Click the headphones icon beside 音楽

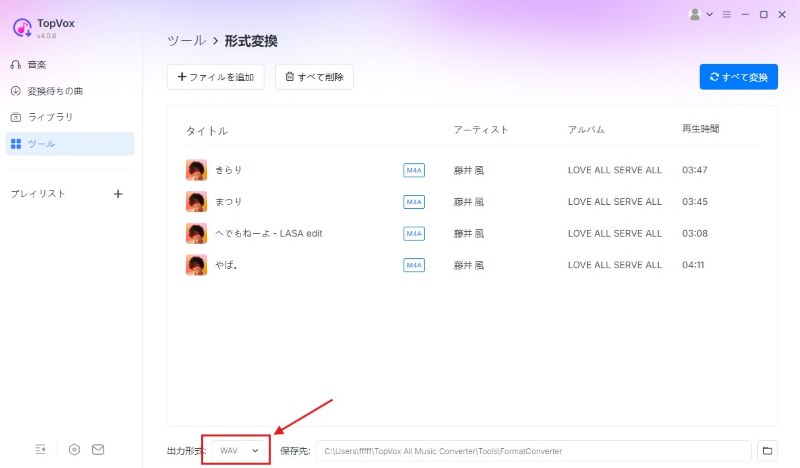click(16, 65)
